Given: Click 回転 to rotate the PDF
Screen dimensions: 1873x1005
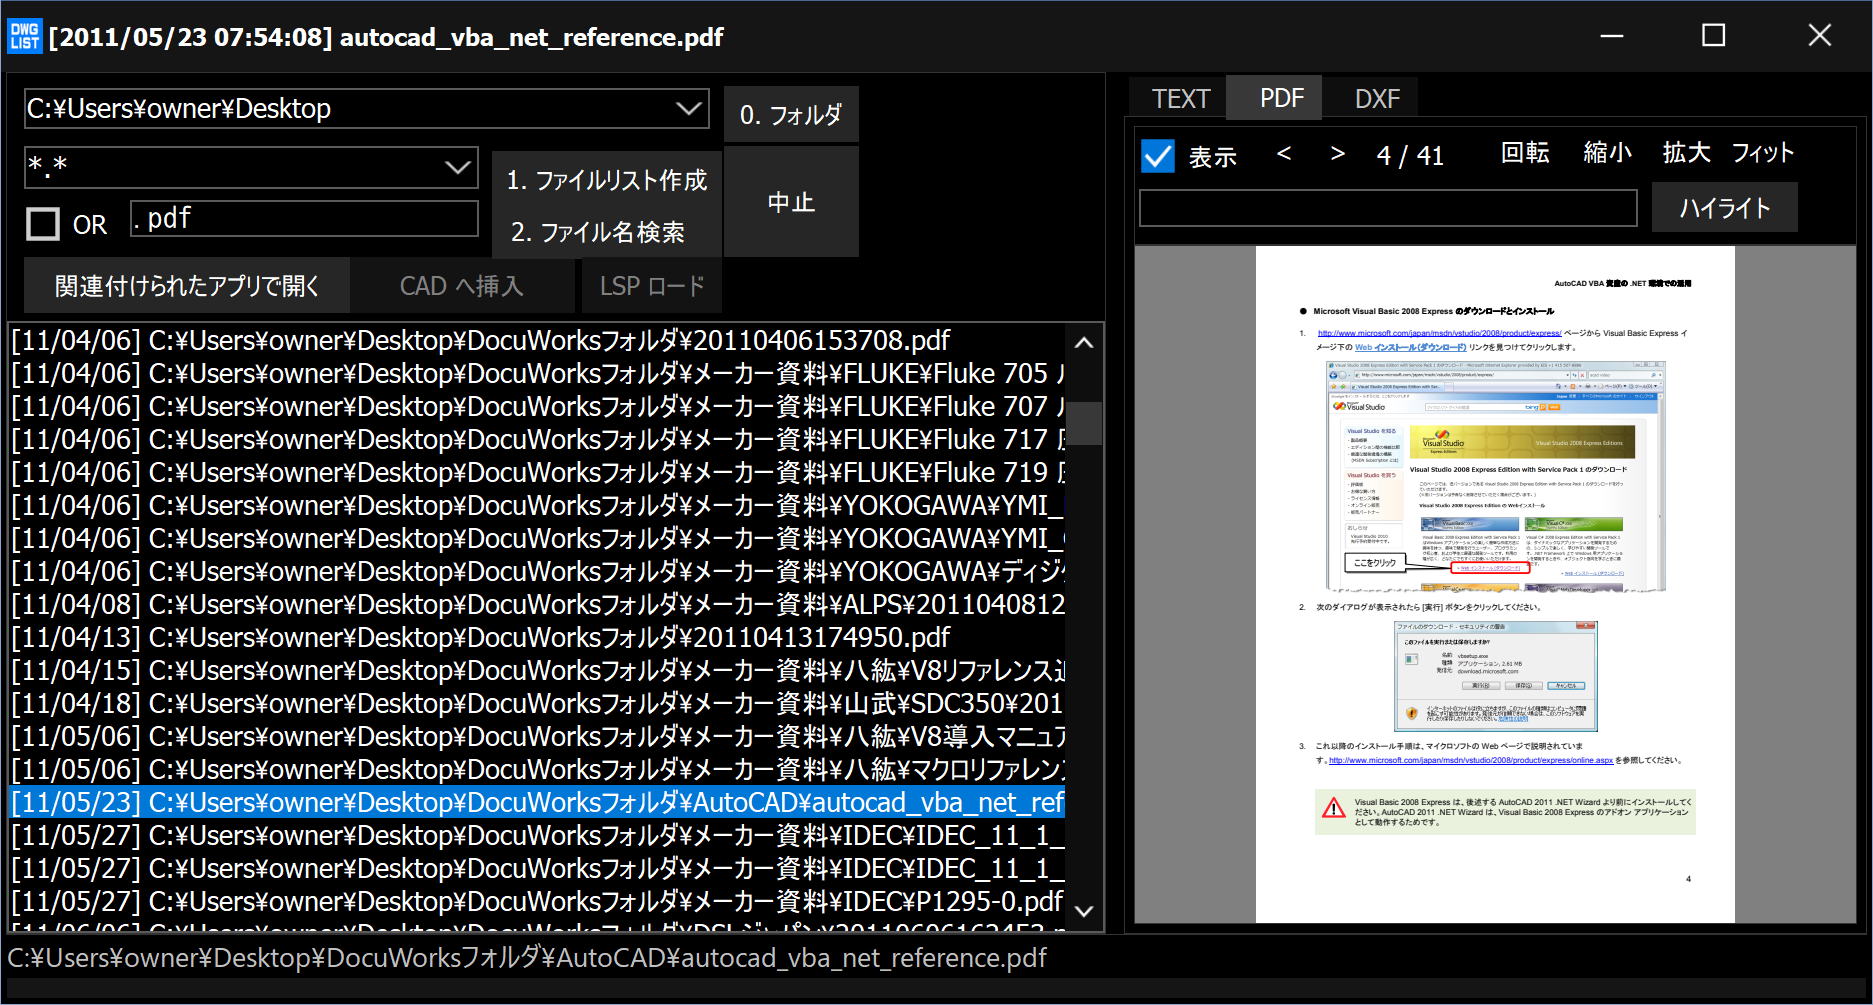Looking at the screenshot, I should point(1524,153).
